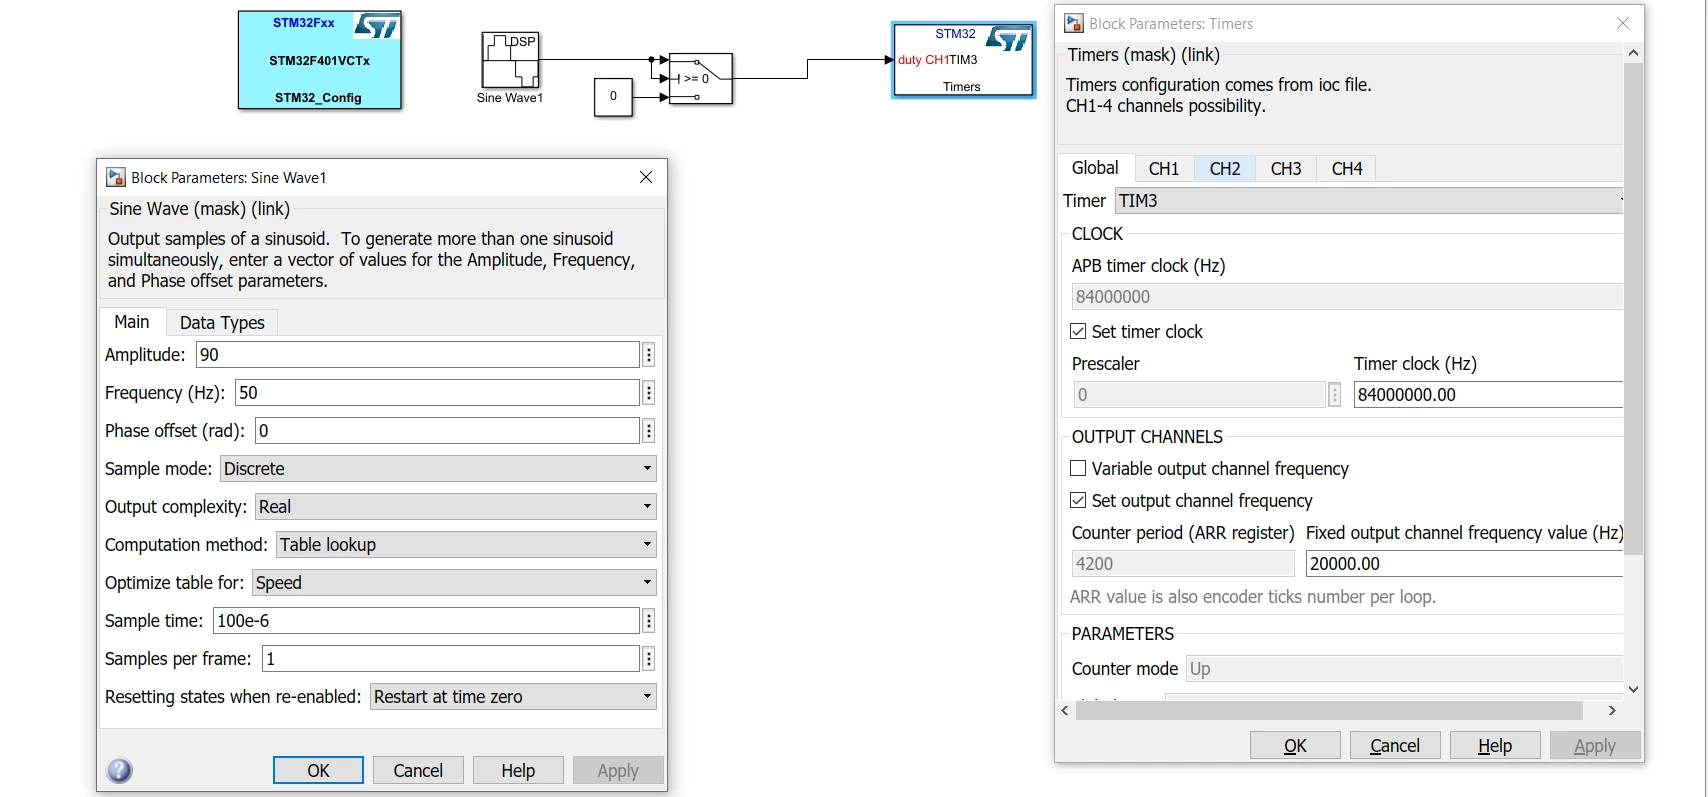Open the Computation method dropdown
The height and width of the screenshot is (797, 1708).
(466, 545)
